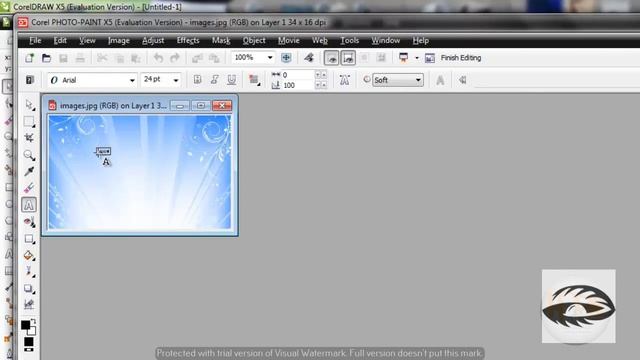Select the Rectangle shape tool
The height and width of the screenshot is (360, 640).
tap(29, 238)
